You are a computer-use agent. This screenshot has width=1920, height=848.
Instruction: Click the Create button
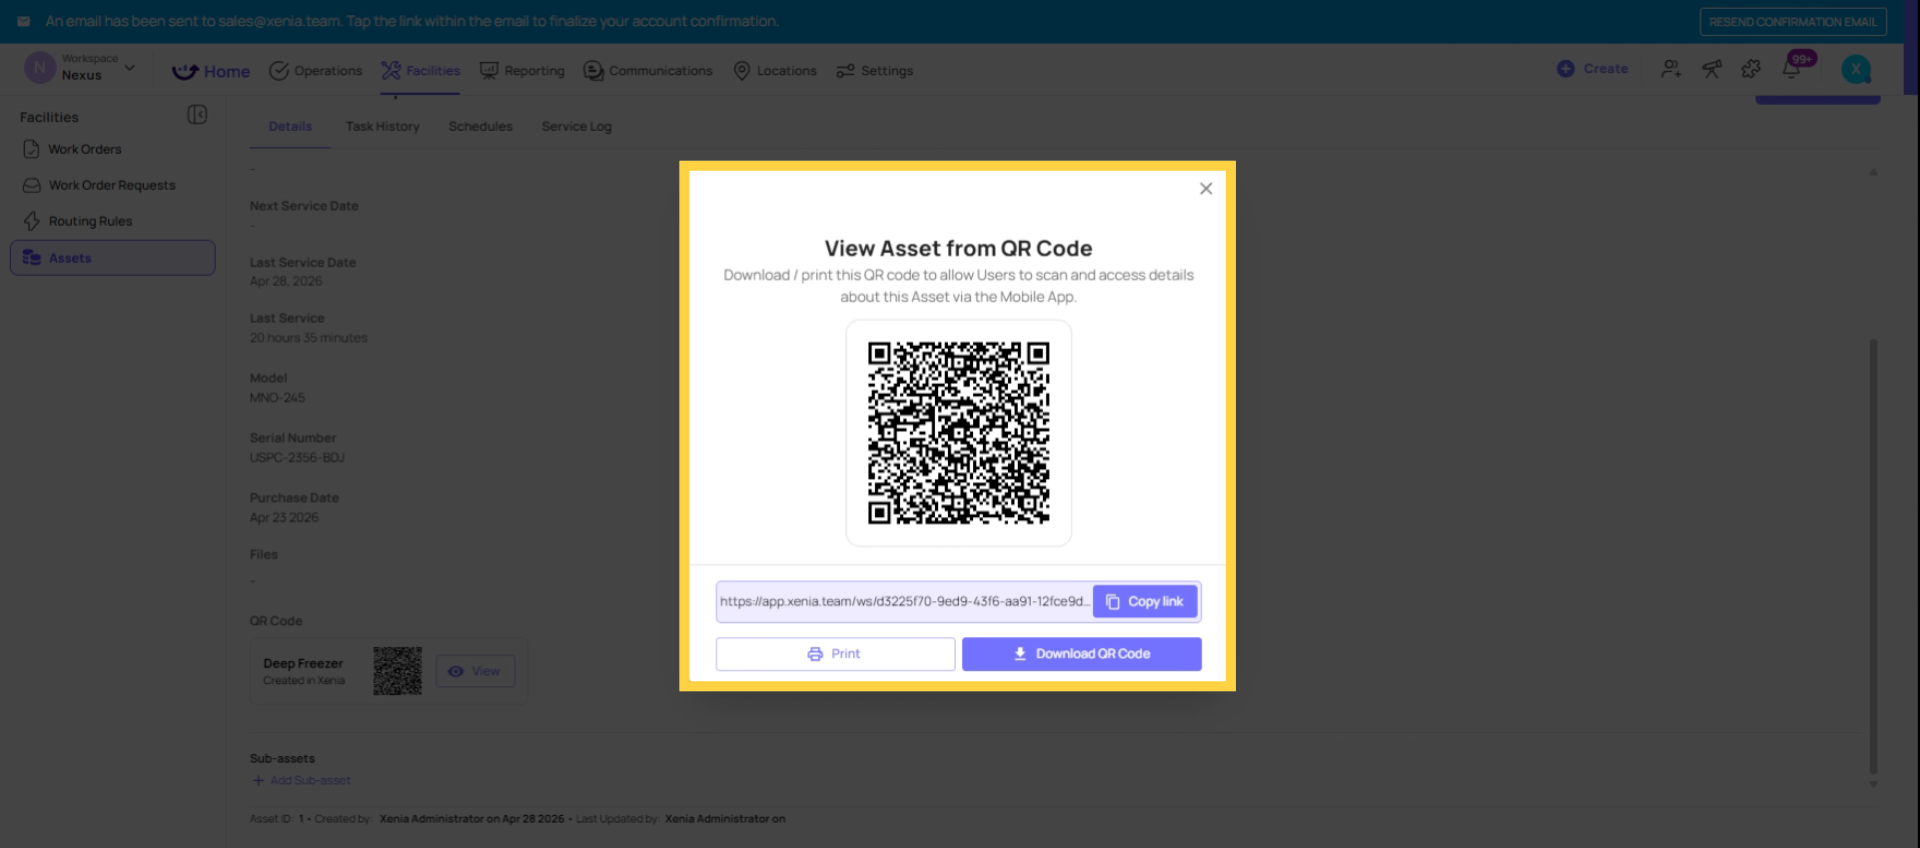1593,69
